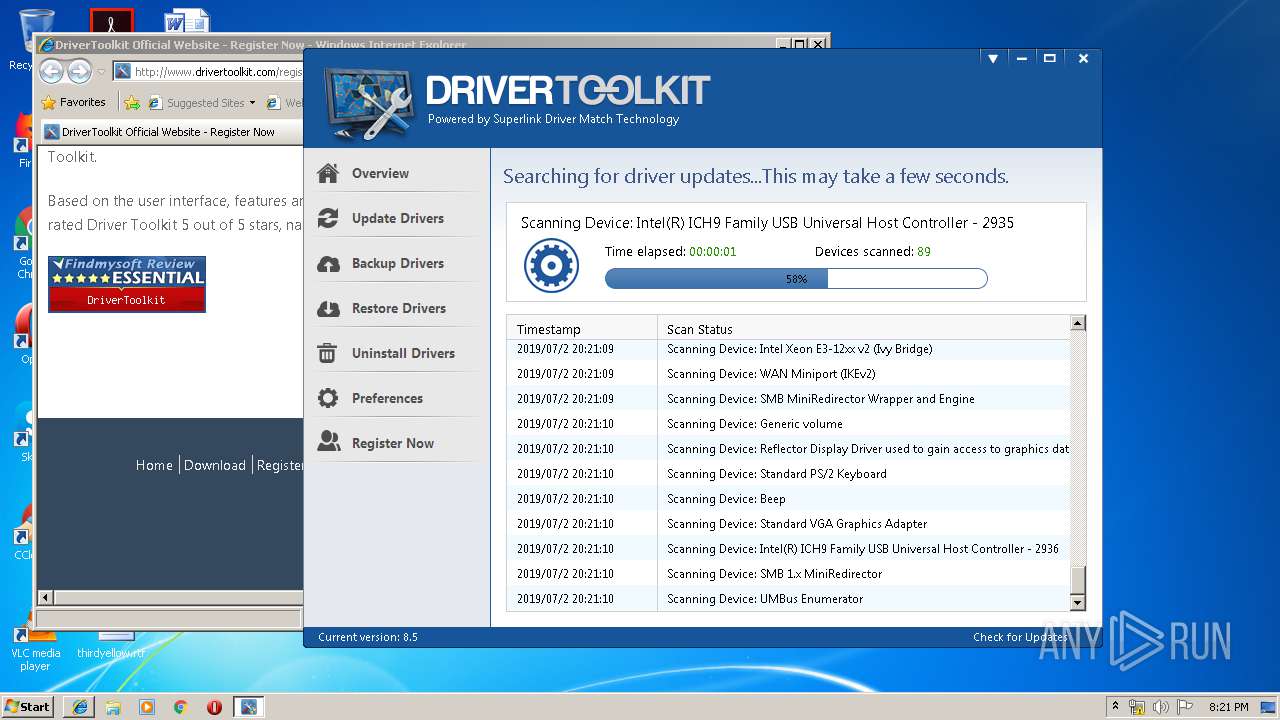Open the Word document desktop icon
The width and height of the screenshot is (1280, 720).
pyautogui.click(x=187, y=20)
